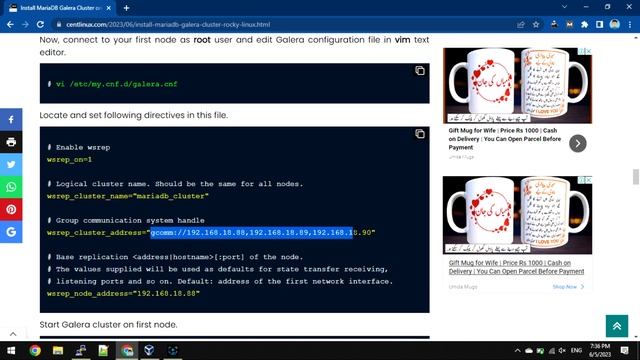Share the article on Pinterest
Screen dimensions: 640x360
point(11,209)
